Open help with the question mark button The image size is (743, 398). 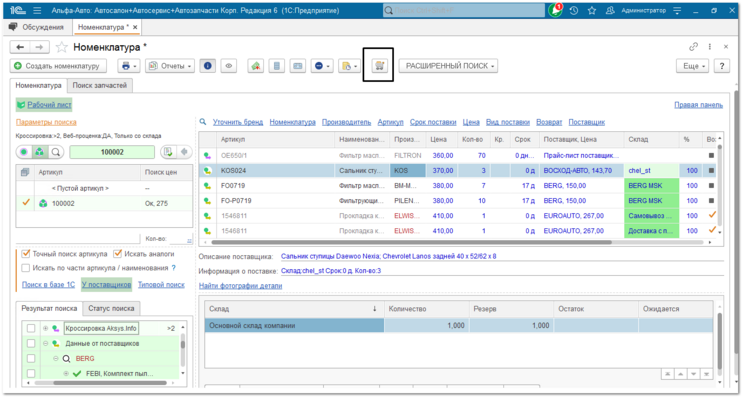[x=722, y=66]
